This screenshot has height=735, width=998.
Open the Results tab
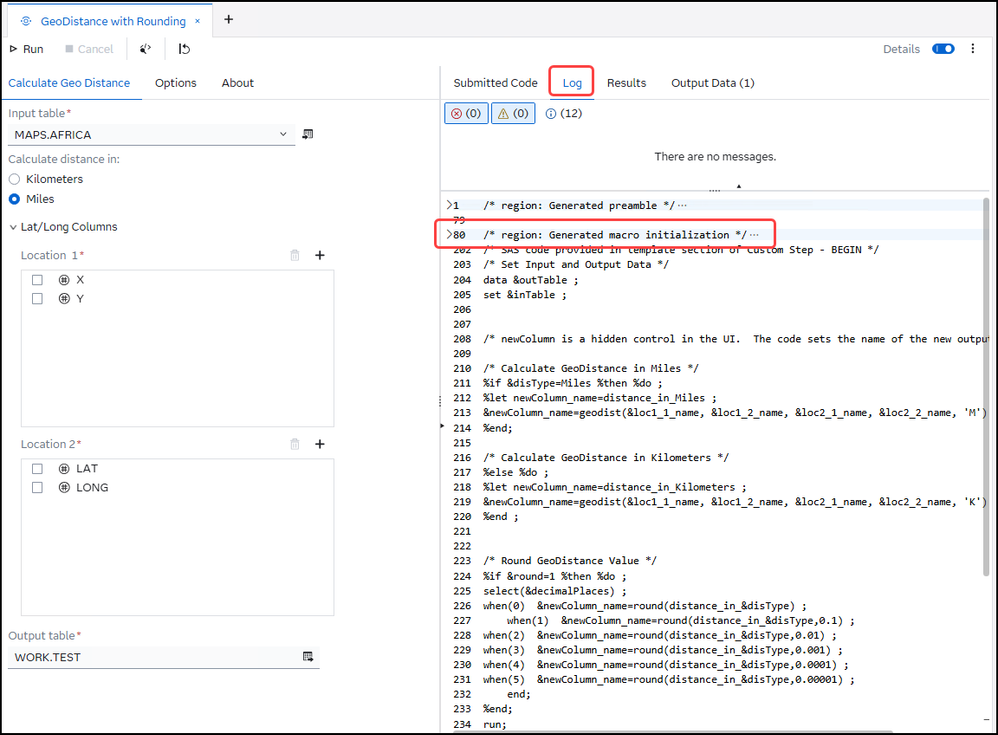pyautogui.click(x=626, y=83)
